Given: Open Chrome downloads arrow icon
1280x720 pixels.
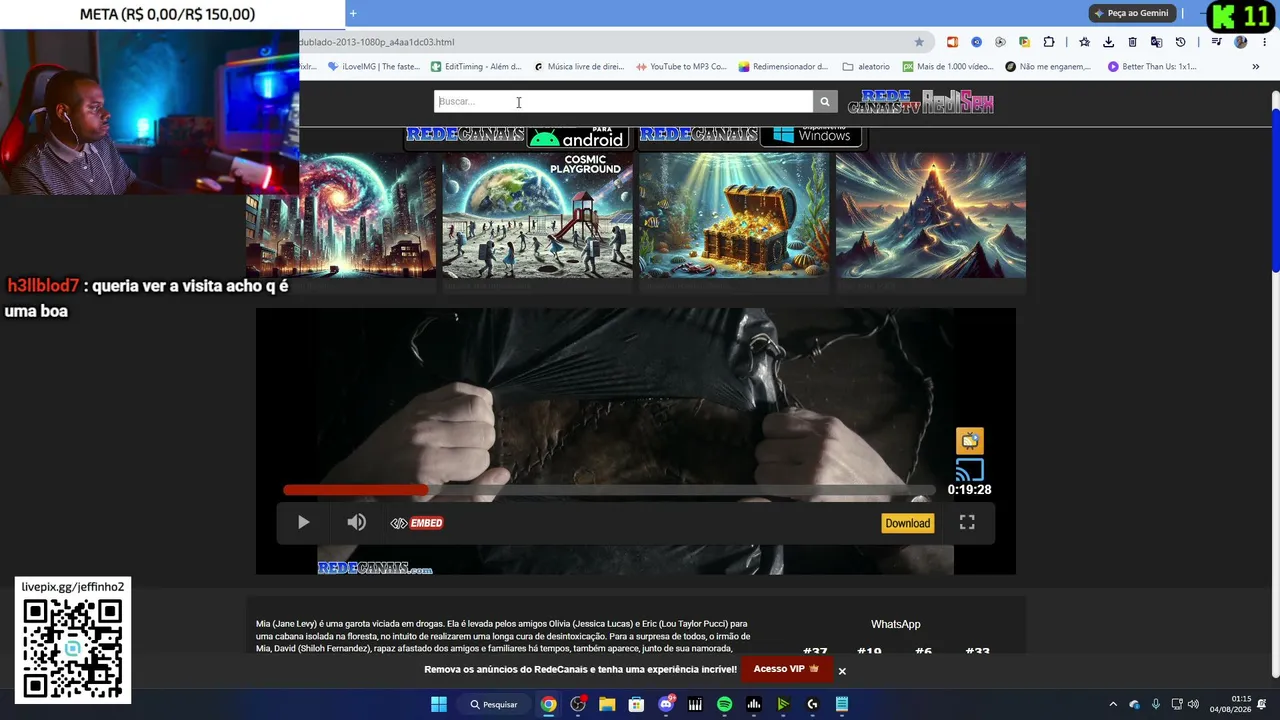Looking at the screenshot, I should 1108,42.
